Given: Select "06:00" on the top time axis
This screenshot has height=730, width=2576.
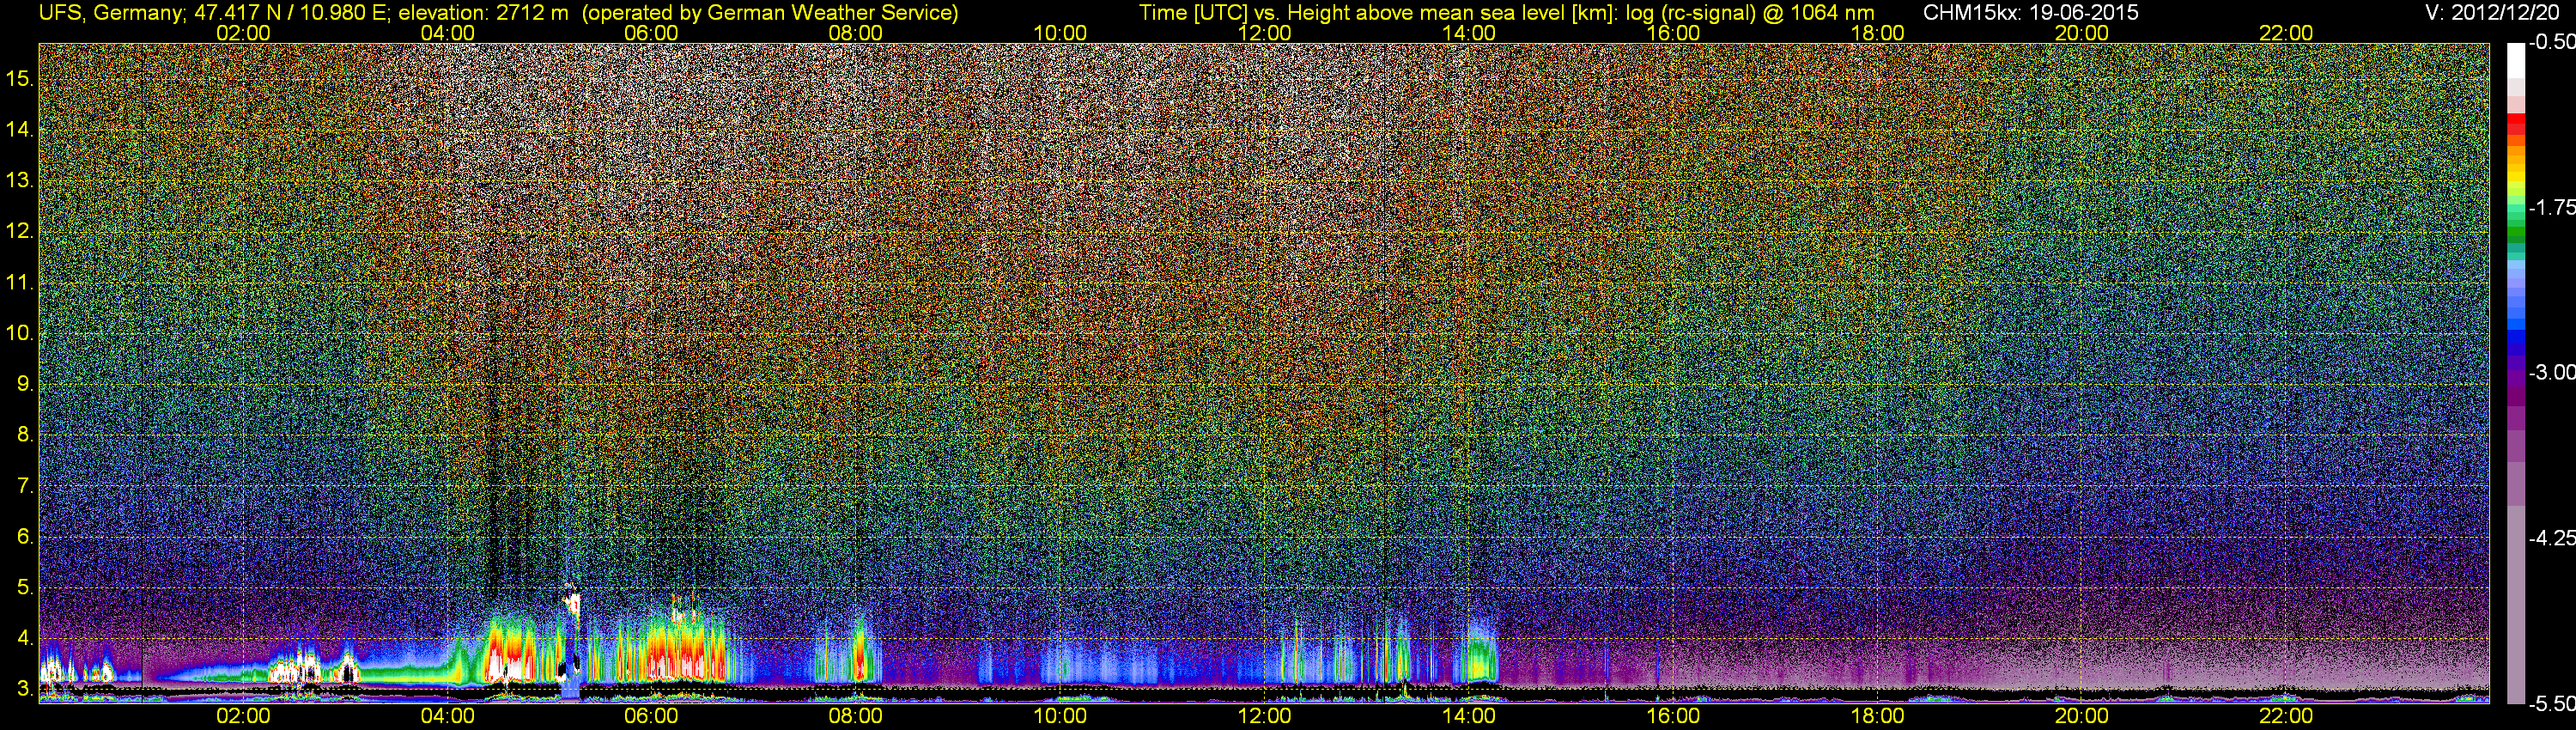Looking at the screenshot, I should [x=651, y=33].
